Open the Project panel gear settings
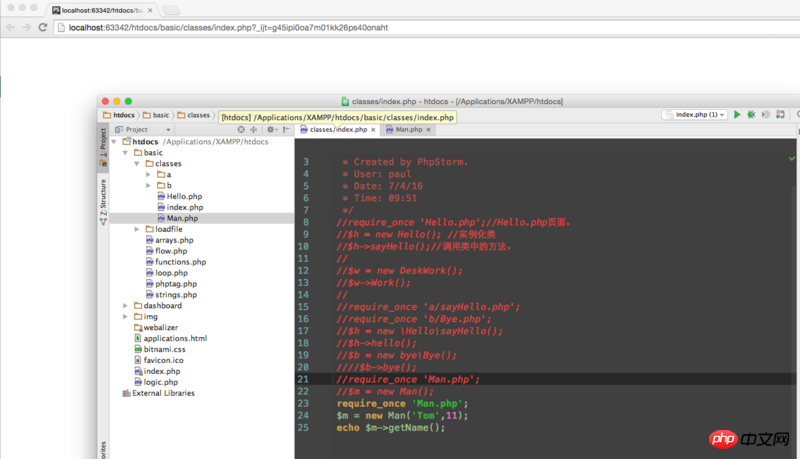 (271, 130)
